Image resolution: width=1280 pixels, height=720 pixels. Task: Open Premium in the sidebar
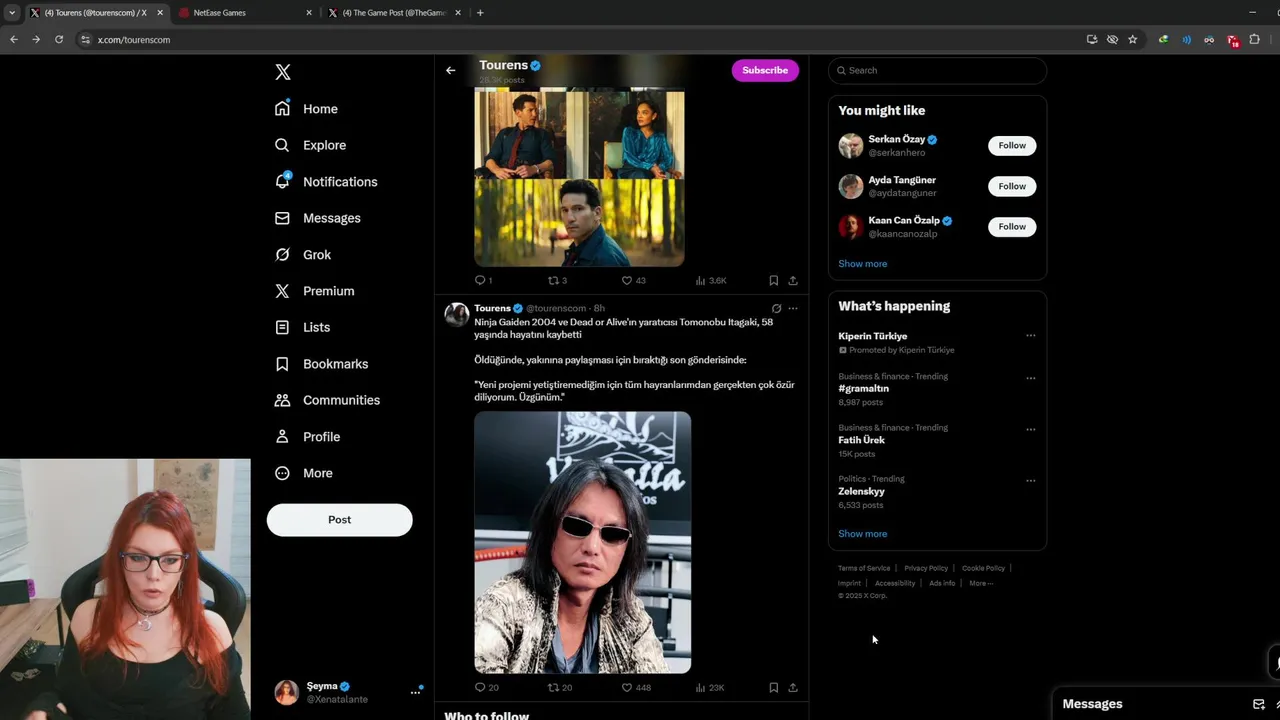[x=315, y=291]
